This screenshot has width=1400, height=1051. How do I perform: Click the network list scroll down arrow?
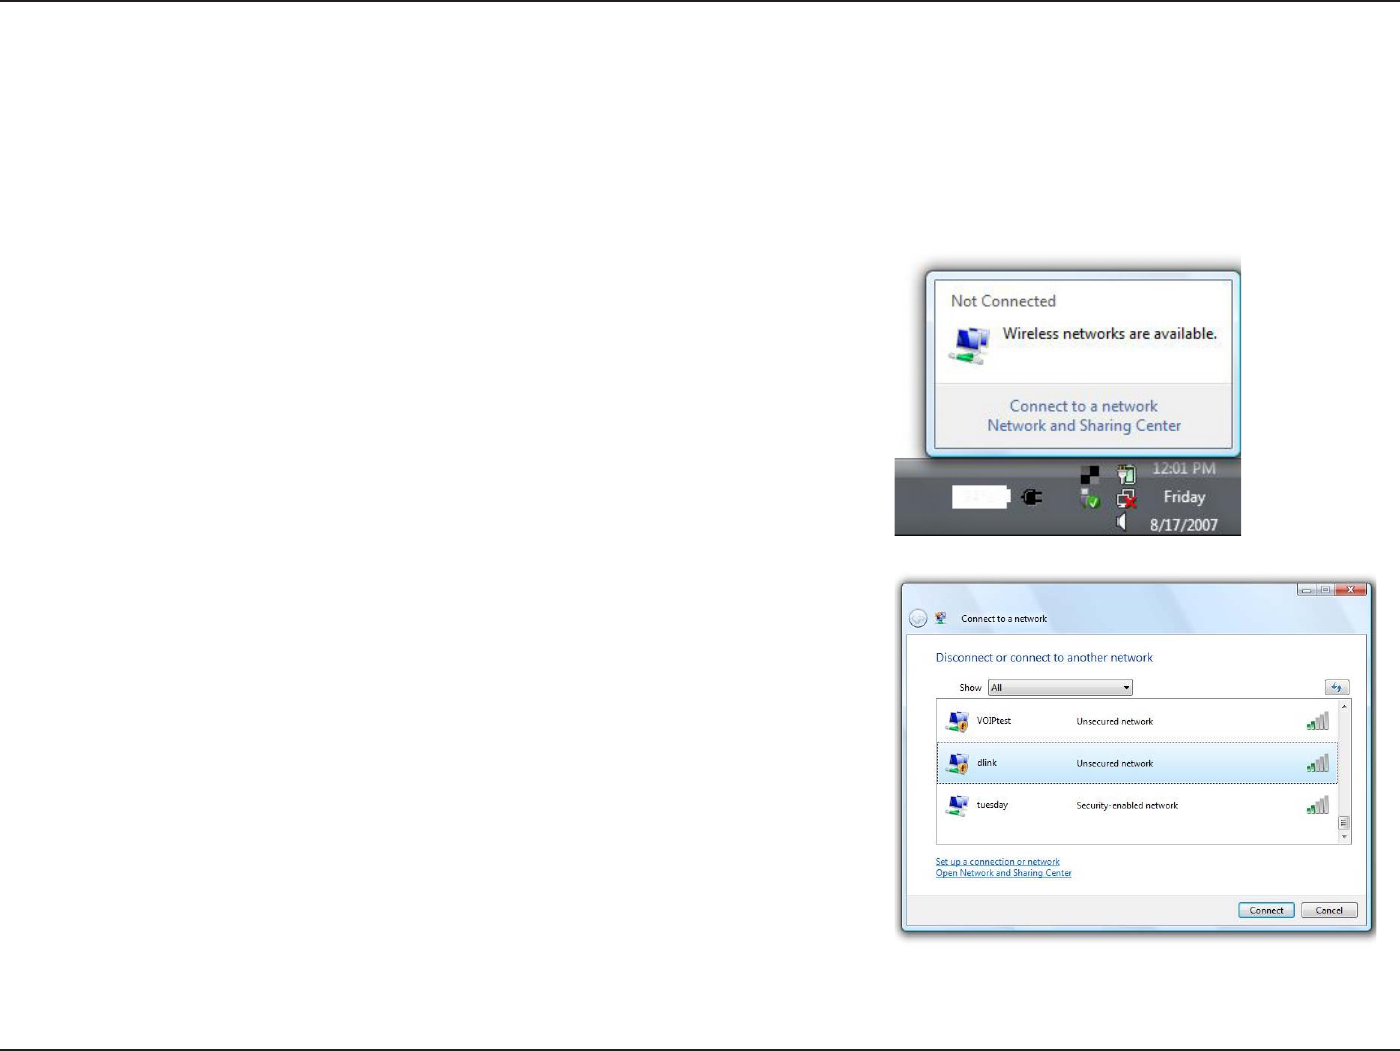(x=1344, y=837)
